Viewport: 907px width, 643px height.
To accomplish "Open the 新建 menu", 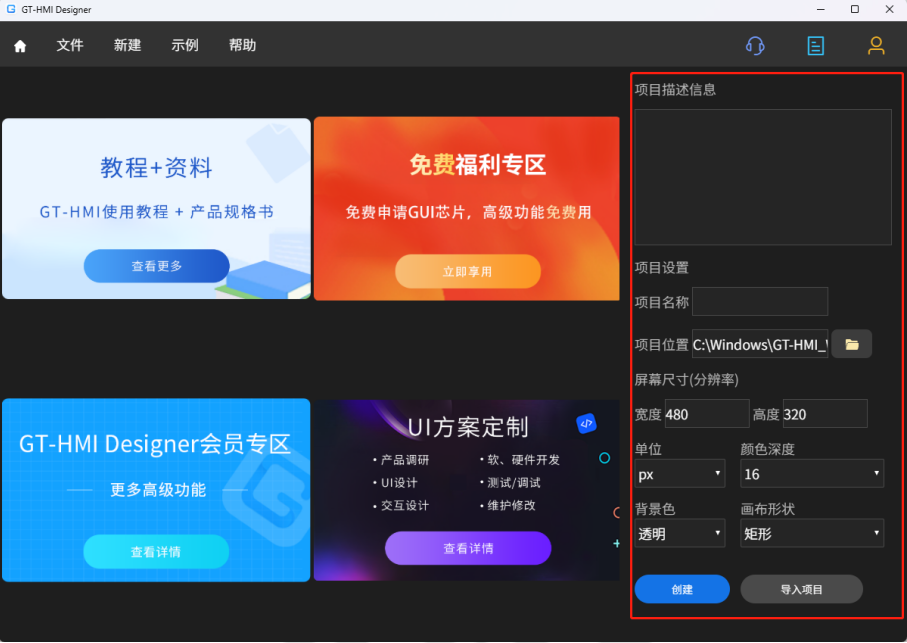I will pos(127,45).
